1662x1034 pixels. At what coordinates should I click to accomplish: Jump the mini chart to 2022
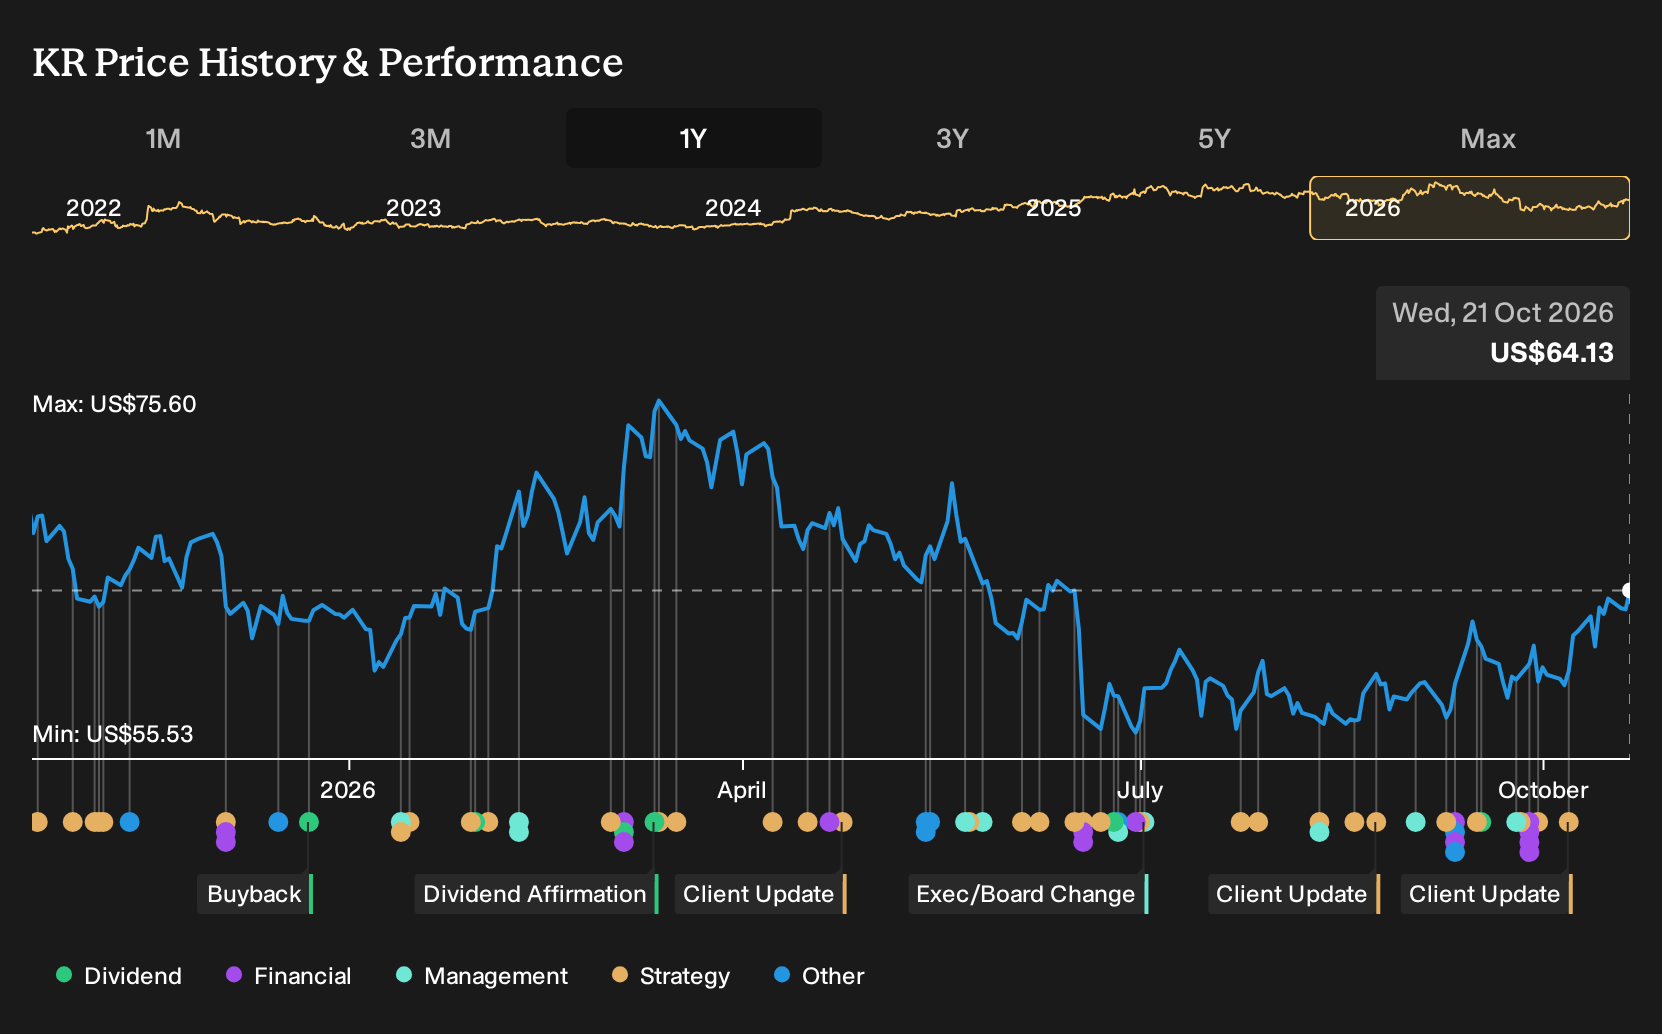(x=93, y=208)
